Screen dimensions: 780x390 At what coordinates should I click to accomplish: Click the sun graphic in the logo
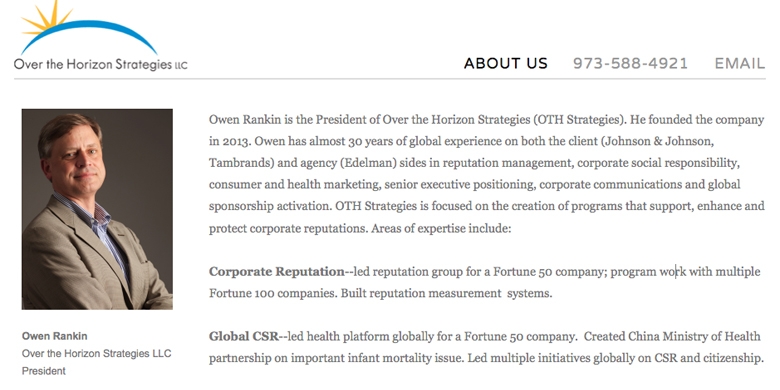47,17
